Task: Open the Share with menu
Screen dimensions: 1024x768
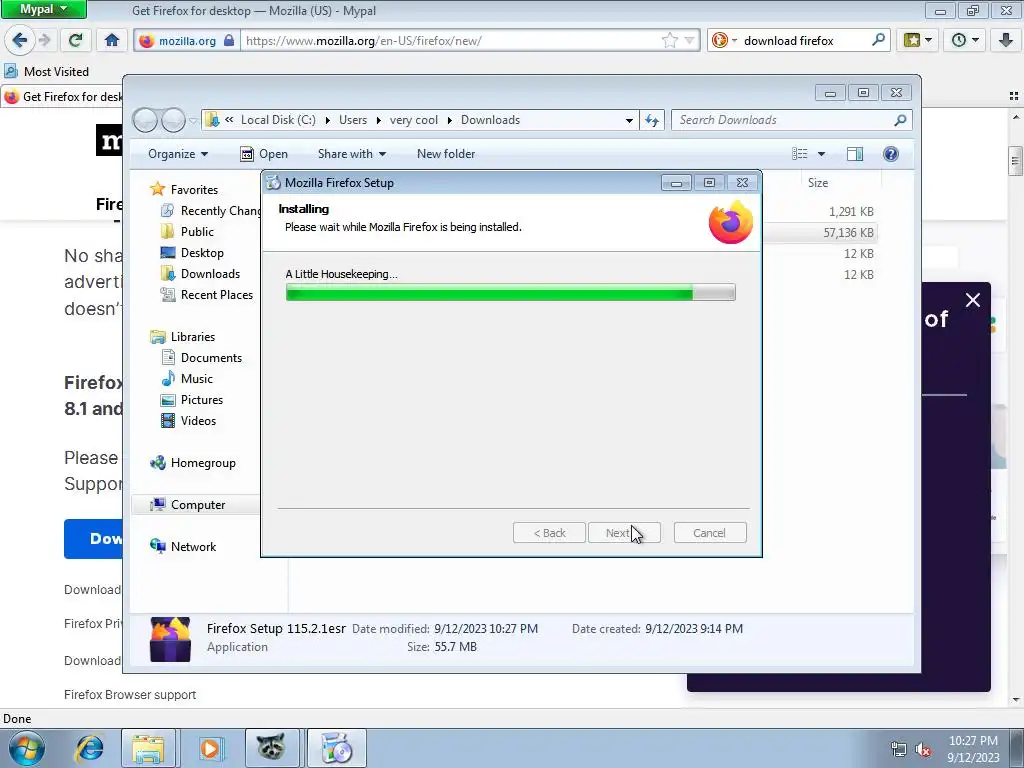Action: (352, 154)
